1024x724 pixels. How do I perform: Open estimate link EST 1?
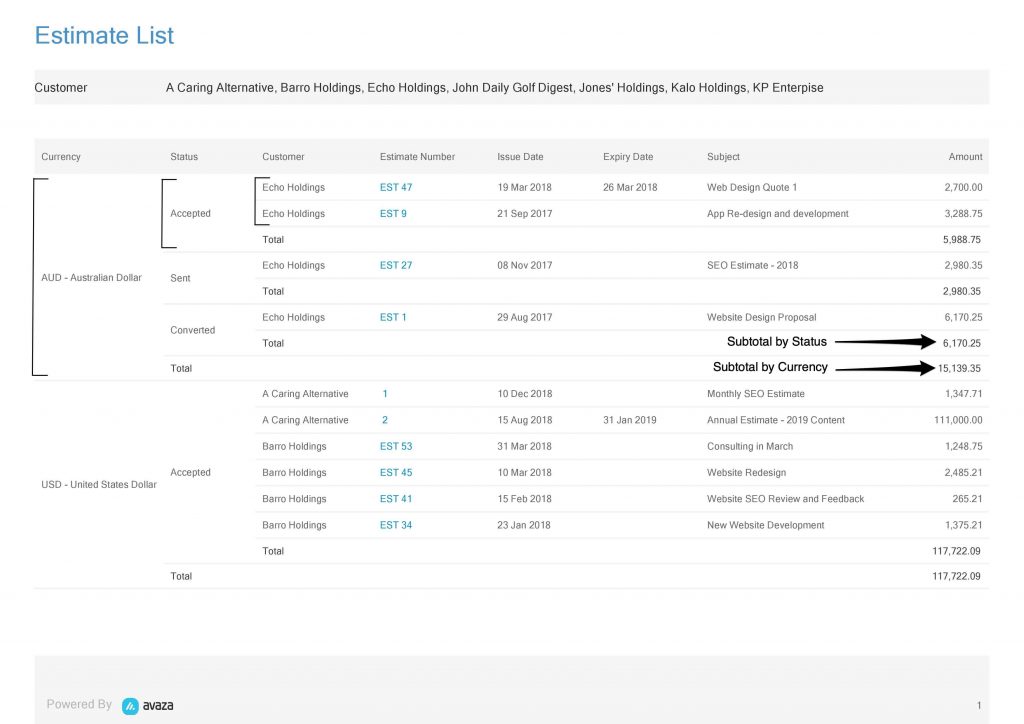(x=393, y=317)
